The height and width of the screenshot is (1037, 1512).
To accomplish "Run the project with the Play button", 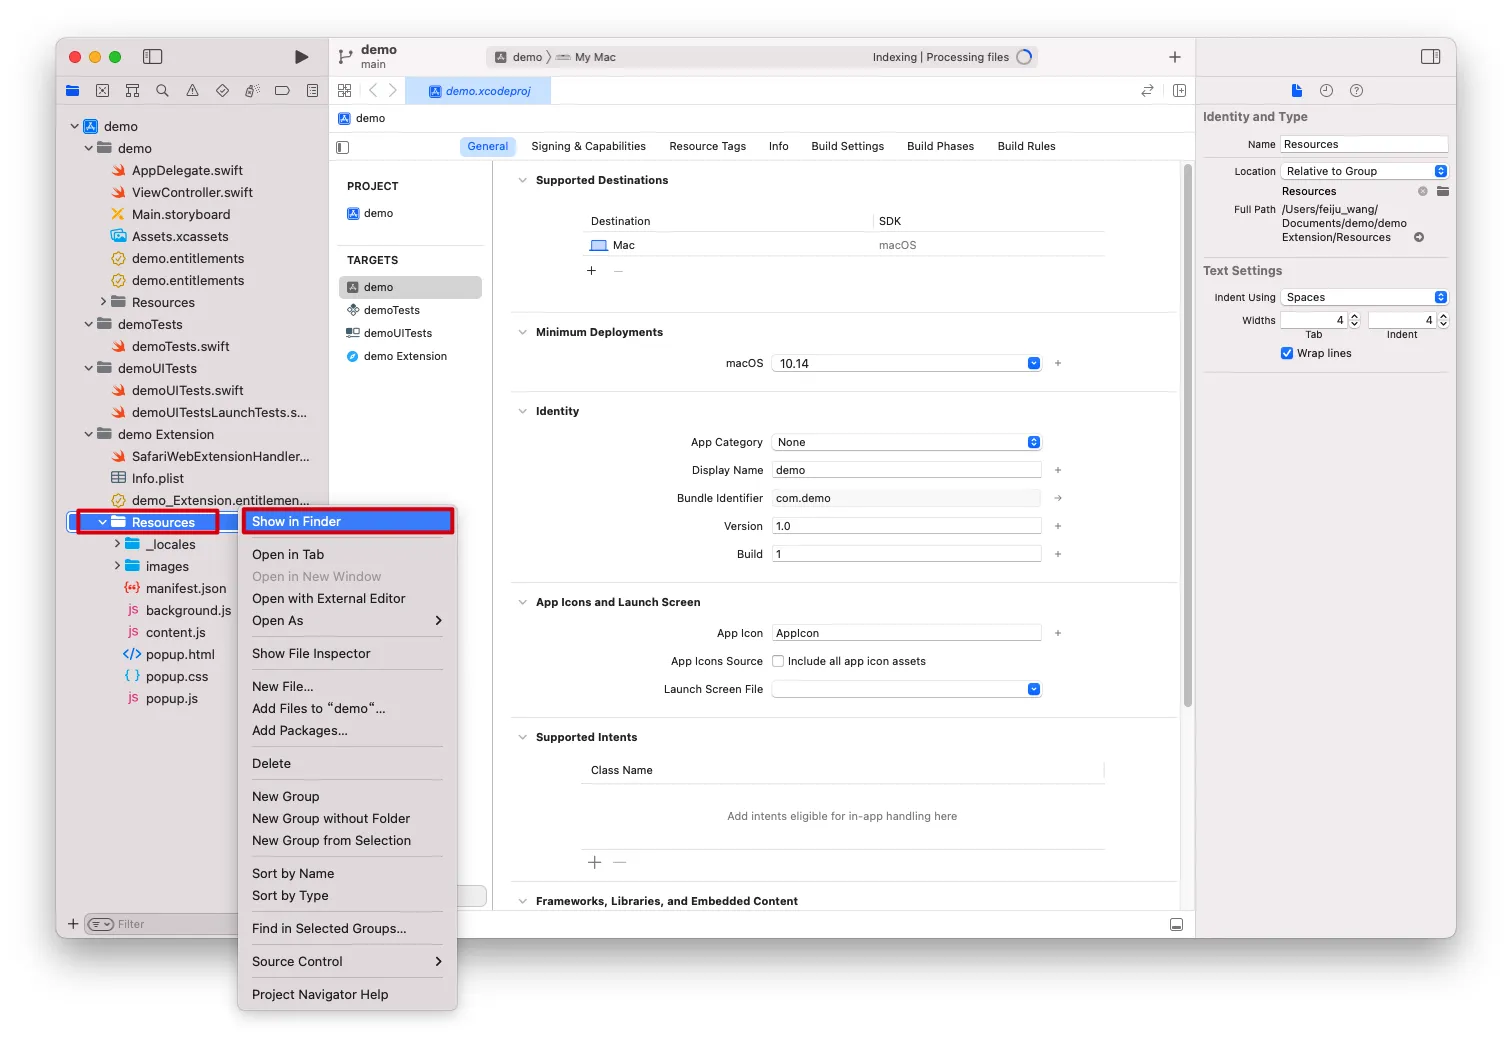I will point(301,57).
